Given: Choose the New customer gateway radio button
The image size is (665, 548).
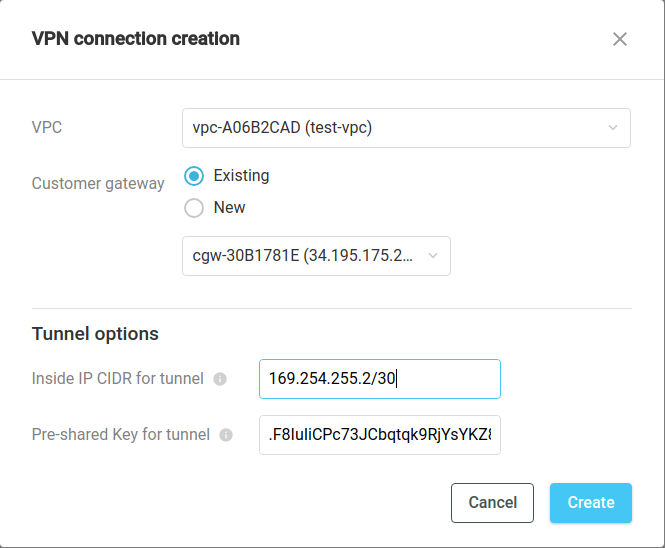Looking at the screenshot, I should point(194,208).
